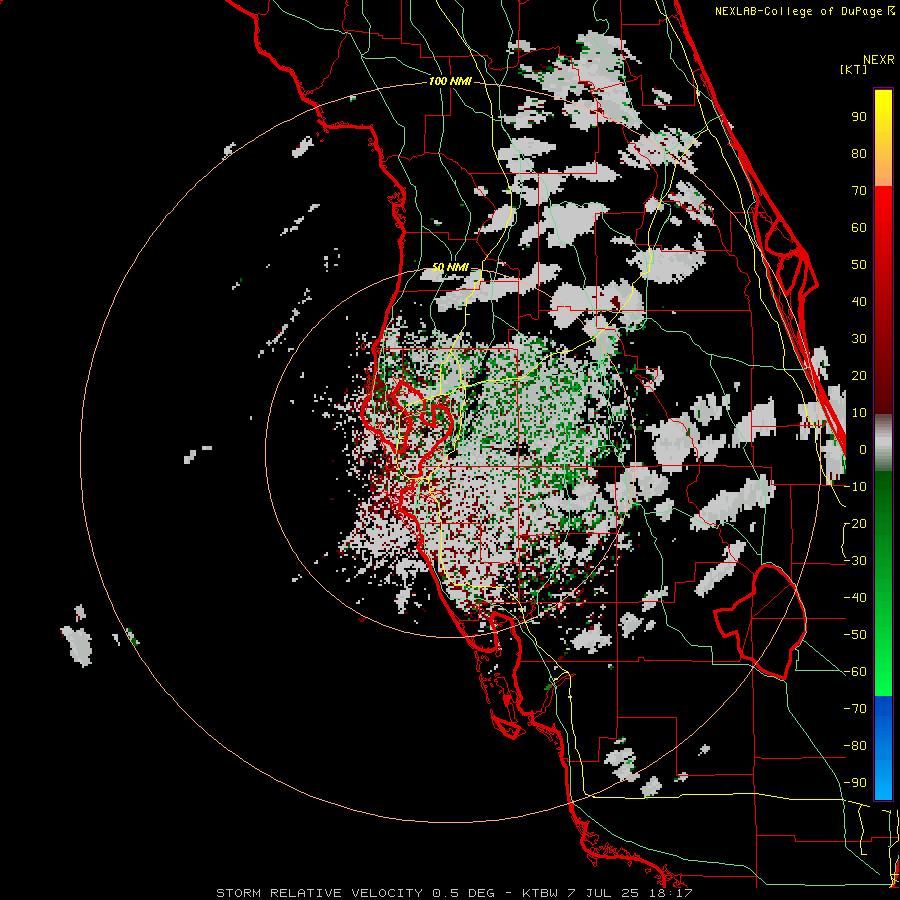Click the NEXR label above the scale

(x=879, y=60)
